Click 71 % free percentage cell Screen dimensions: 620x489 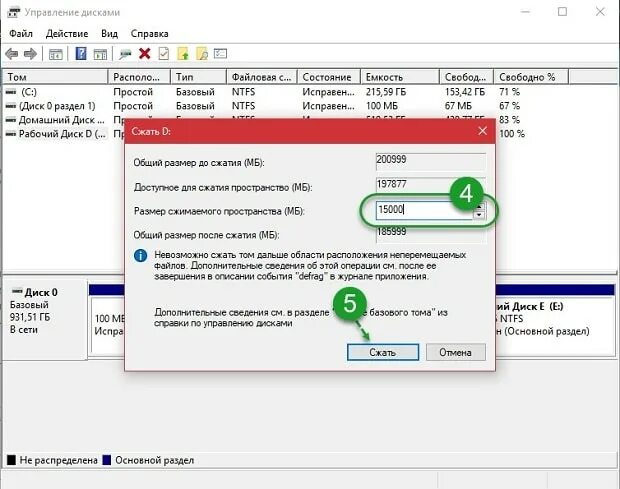tap(509, 92)
